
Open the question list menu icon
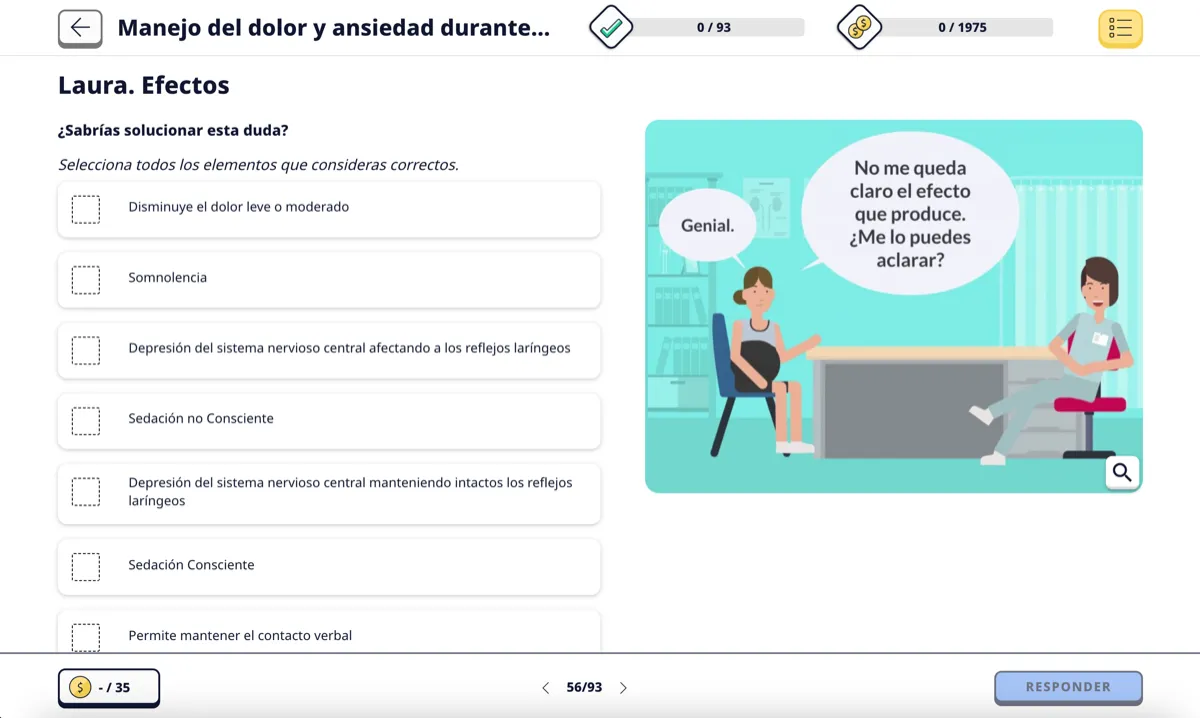tap(1120, 28)
